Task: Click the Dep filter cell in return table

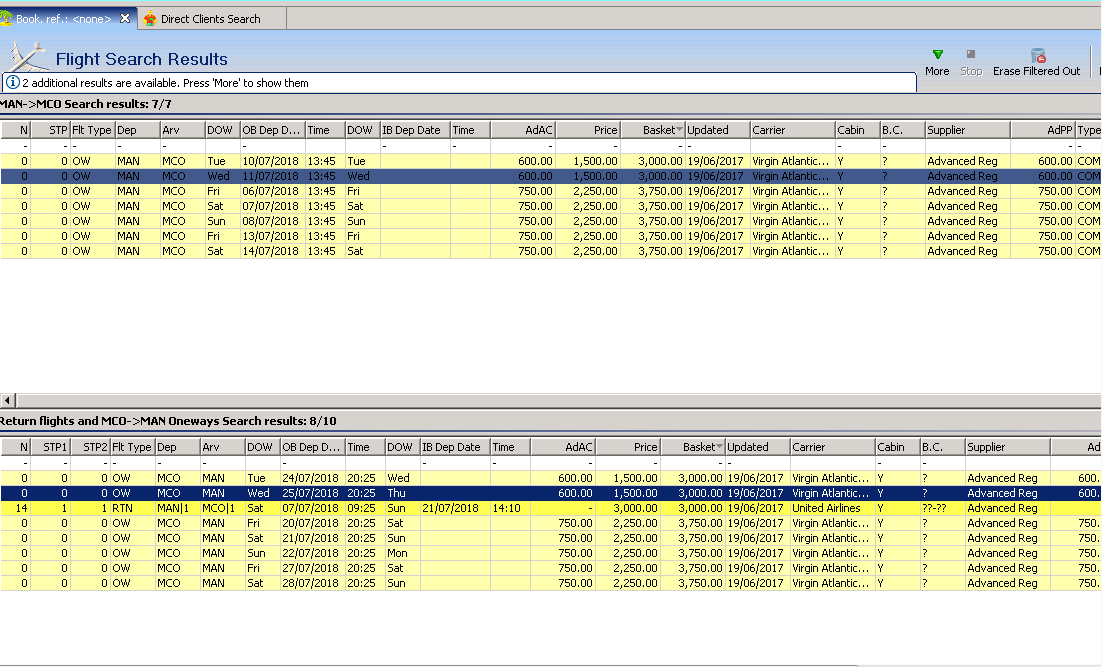Action: [x=176, y=463]
